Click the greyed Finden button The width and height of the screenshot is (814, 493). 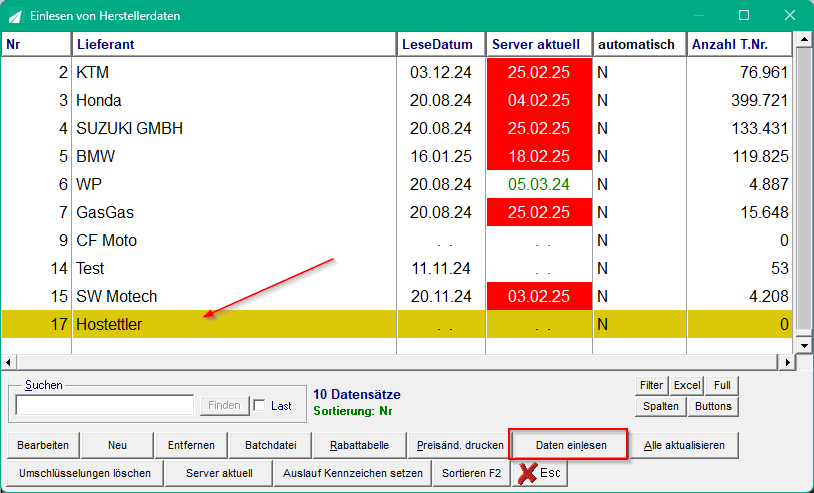(224, 405)
